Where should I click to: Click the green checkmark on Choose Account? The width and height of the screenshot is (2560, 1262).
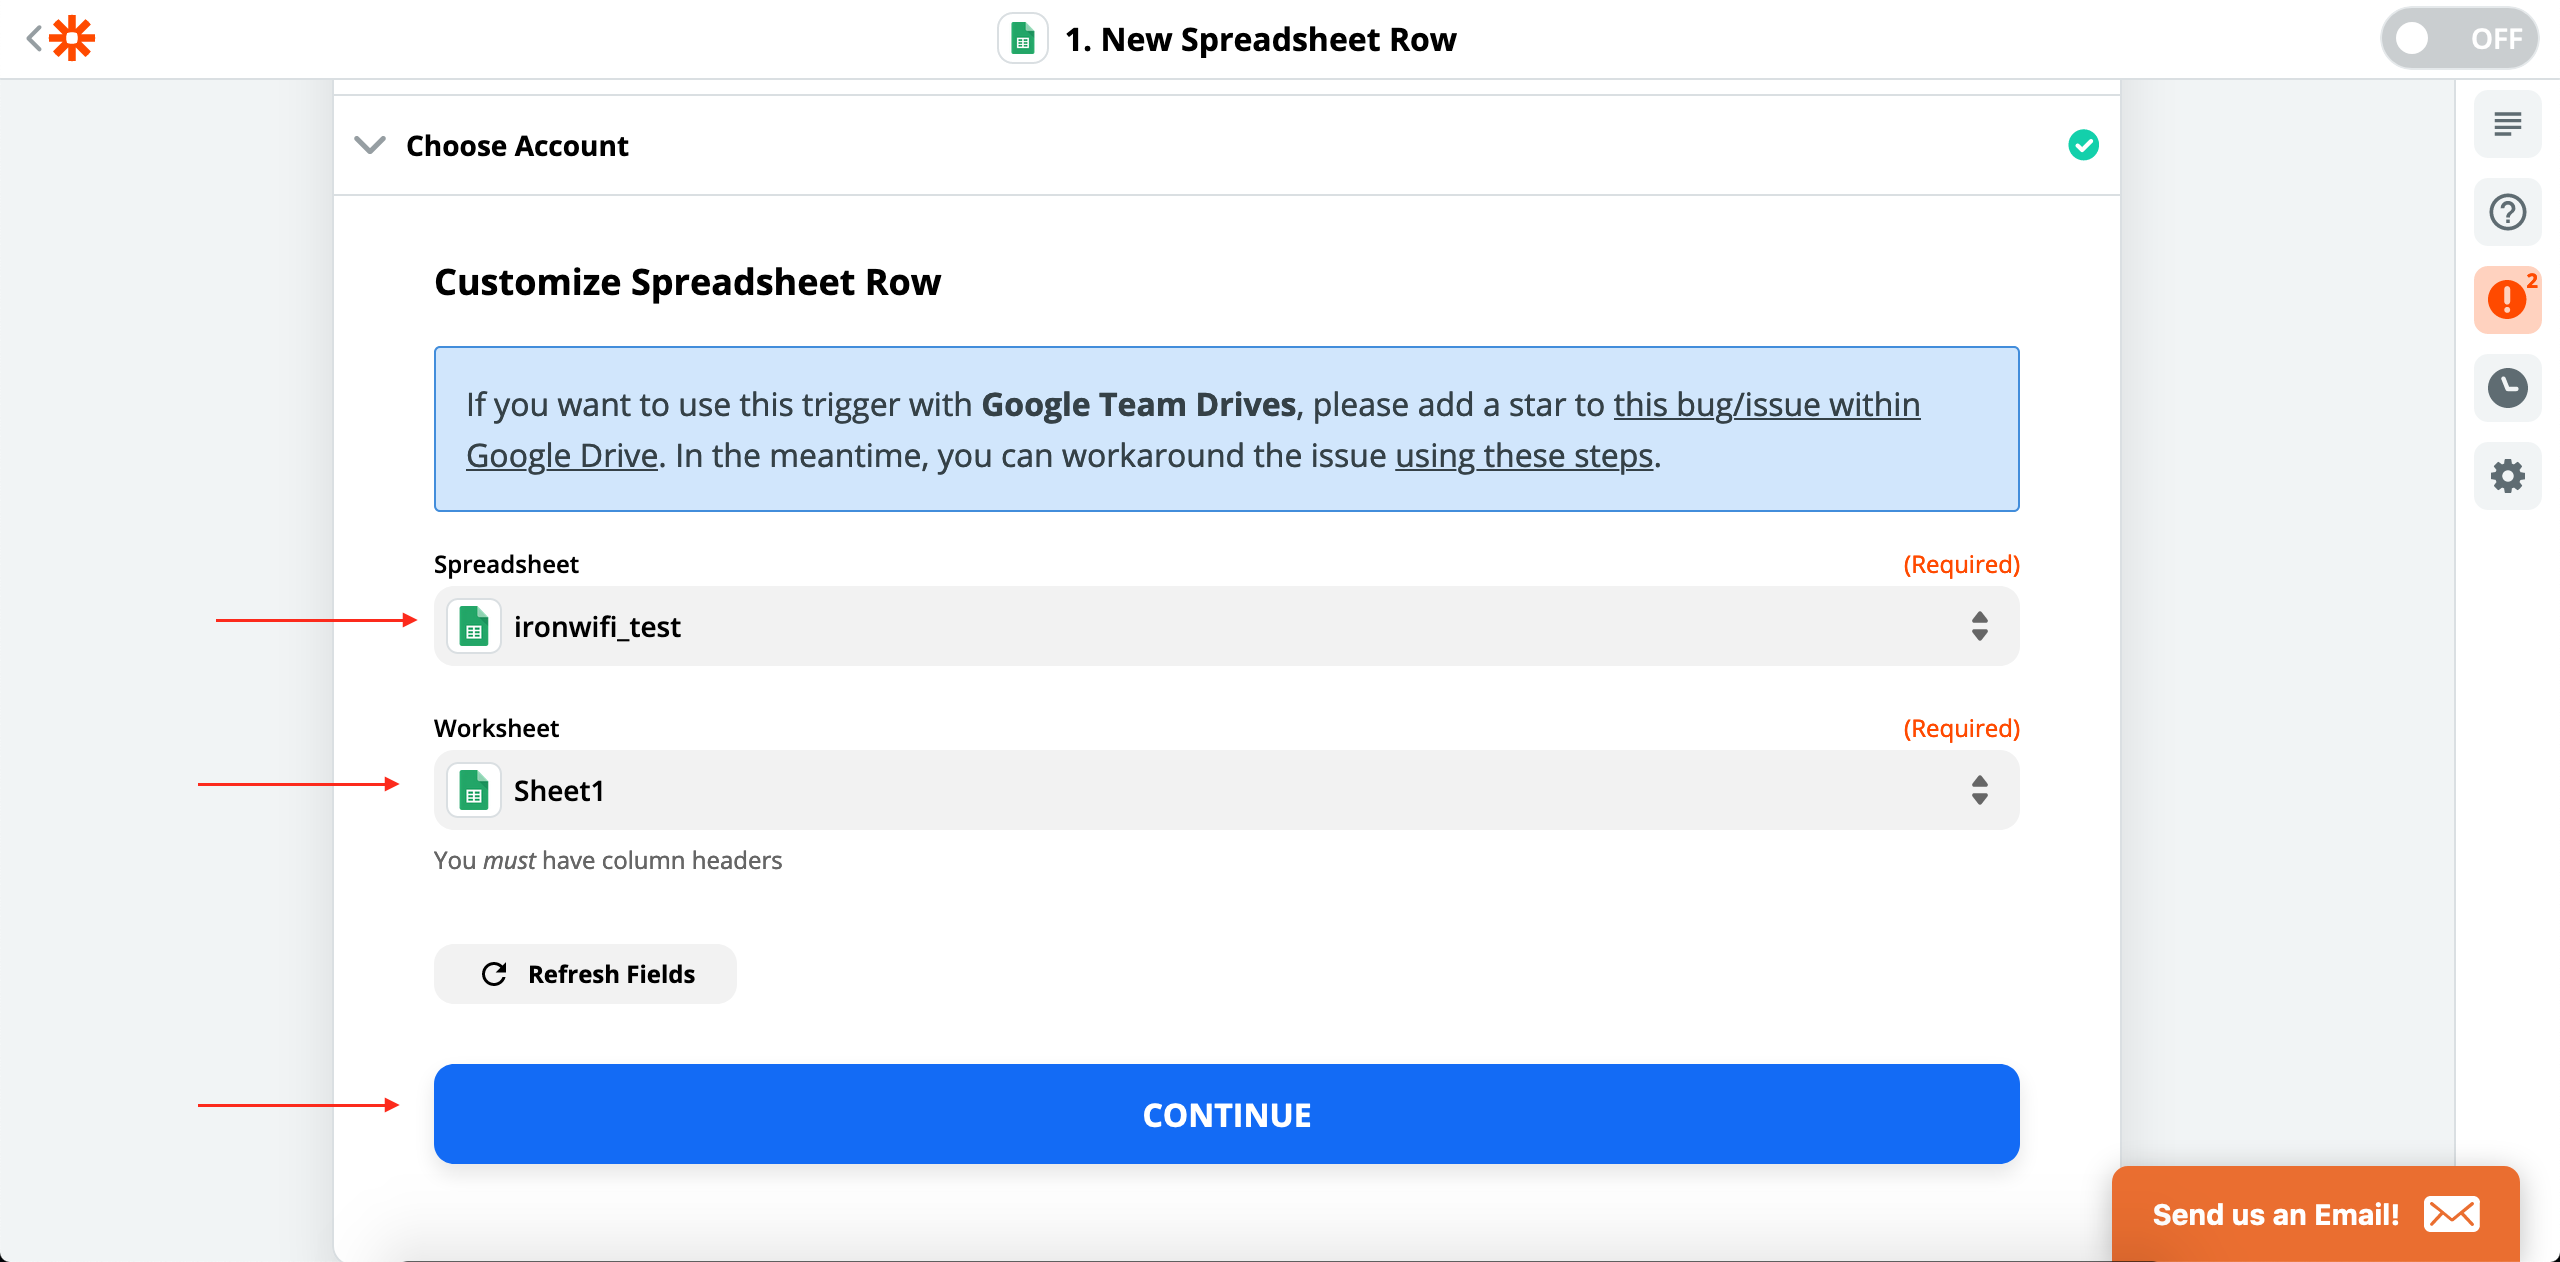pyautogui.click(x=2084, y=145)
